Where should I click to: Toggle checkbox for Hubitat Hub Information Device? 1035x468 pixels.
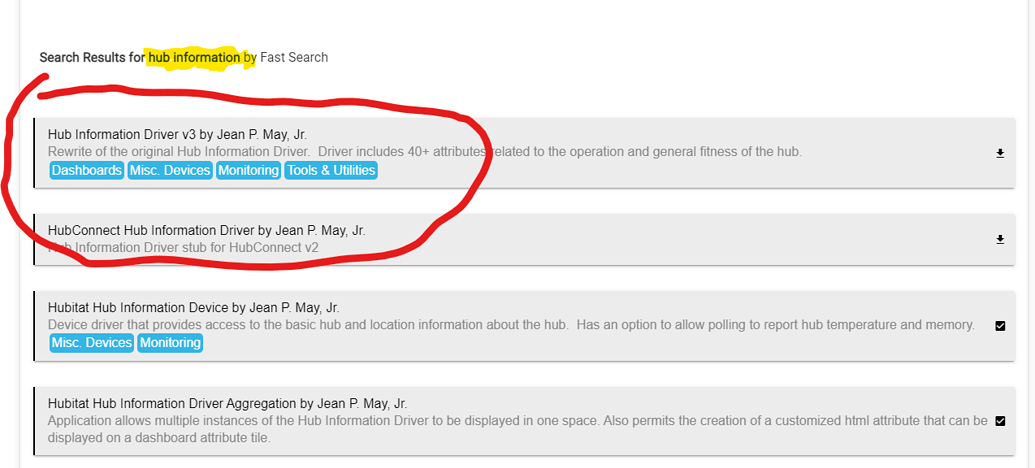[x=1000, y=325]
